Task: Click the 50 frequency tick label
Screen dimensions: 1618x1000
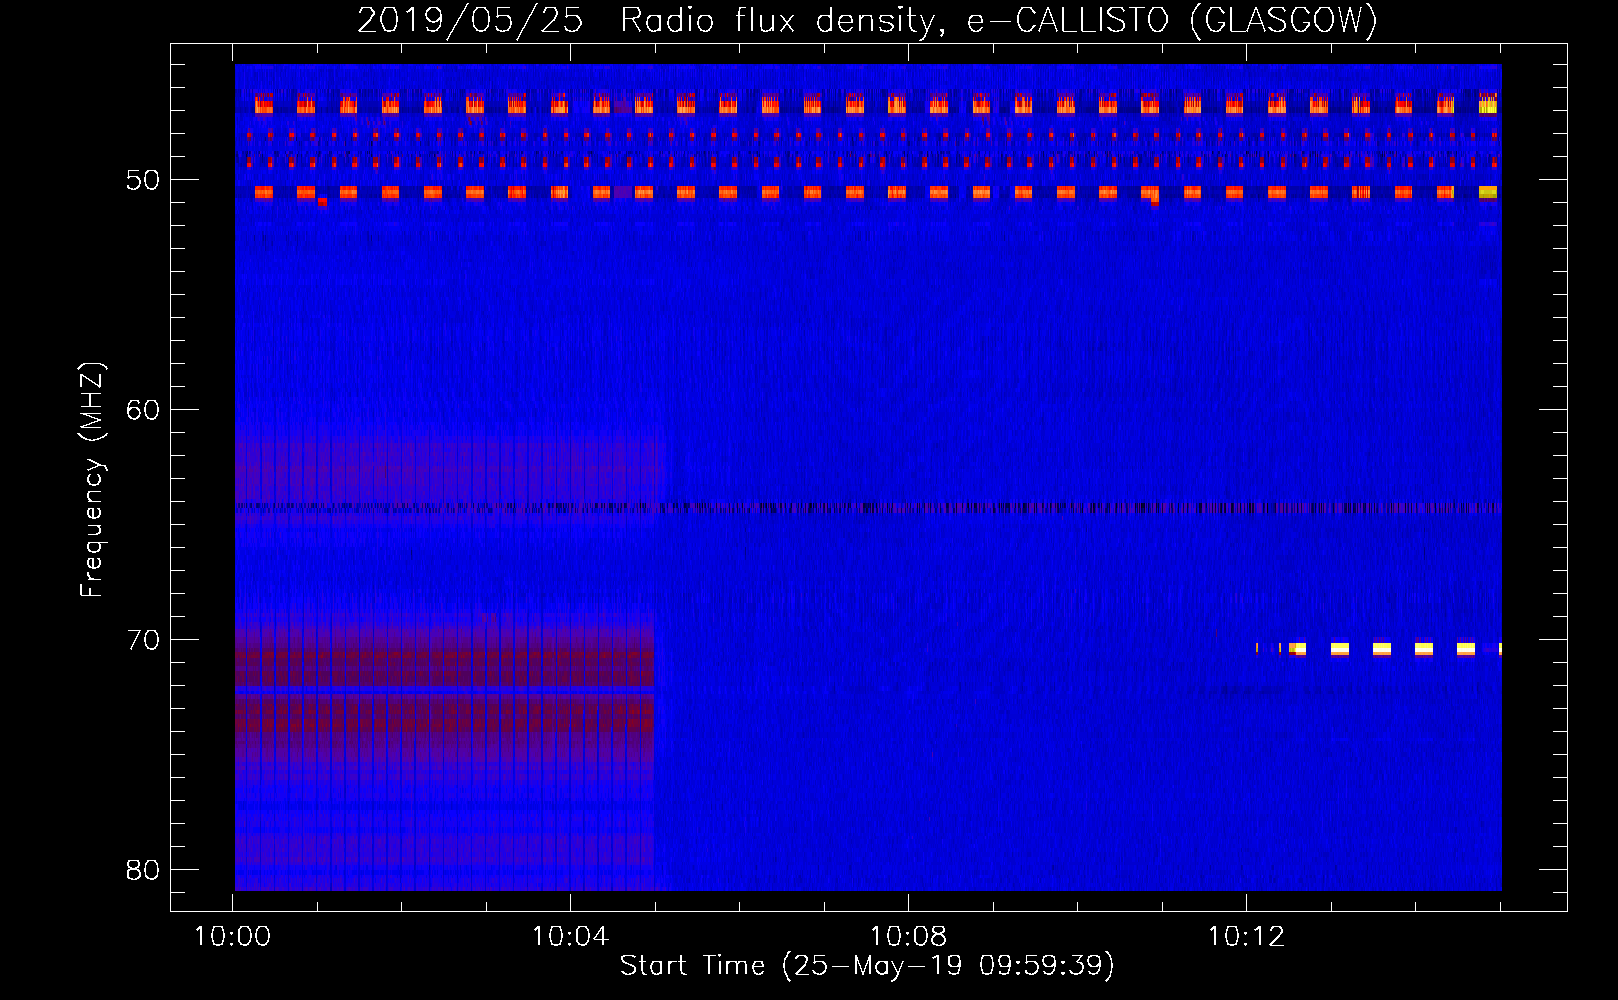Action: tap(143, 181)
